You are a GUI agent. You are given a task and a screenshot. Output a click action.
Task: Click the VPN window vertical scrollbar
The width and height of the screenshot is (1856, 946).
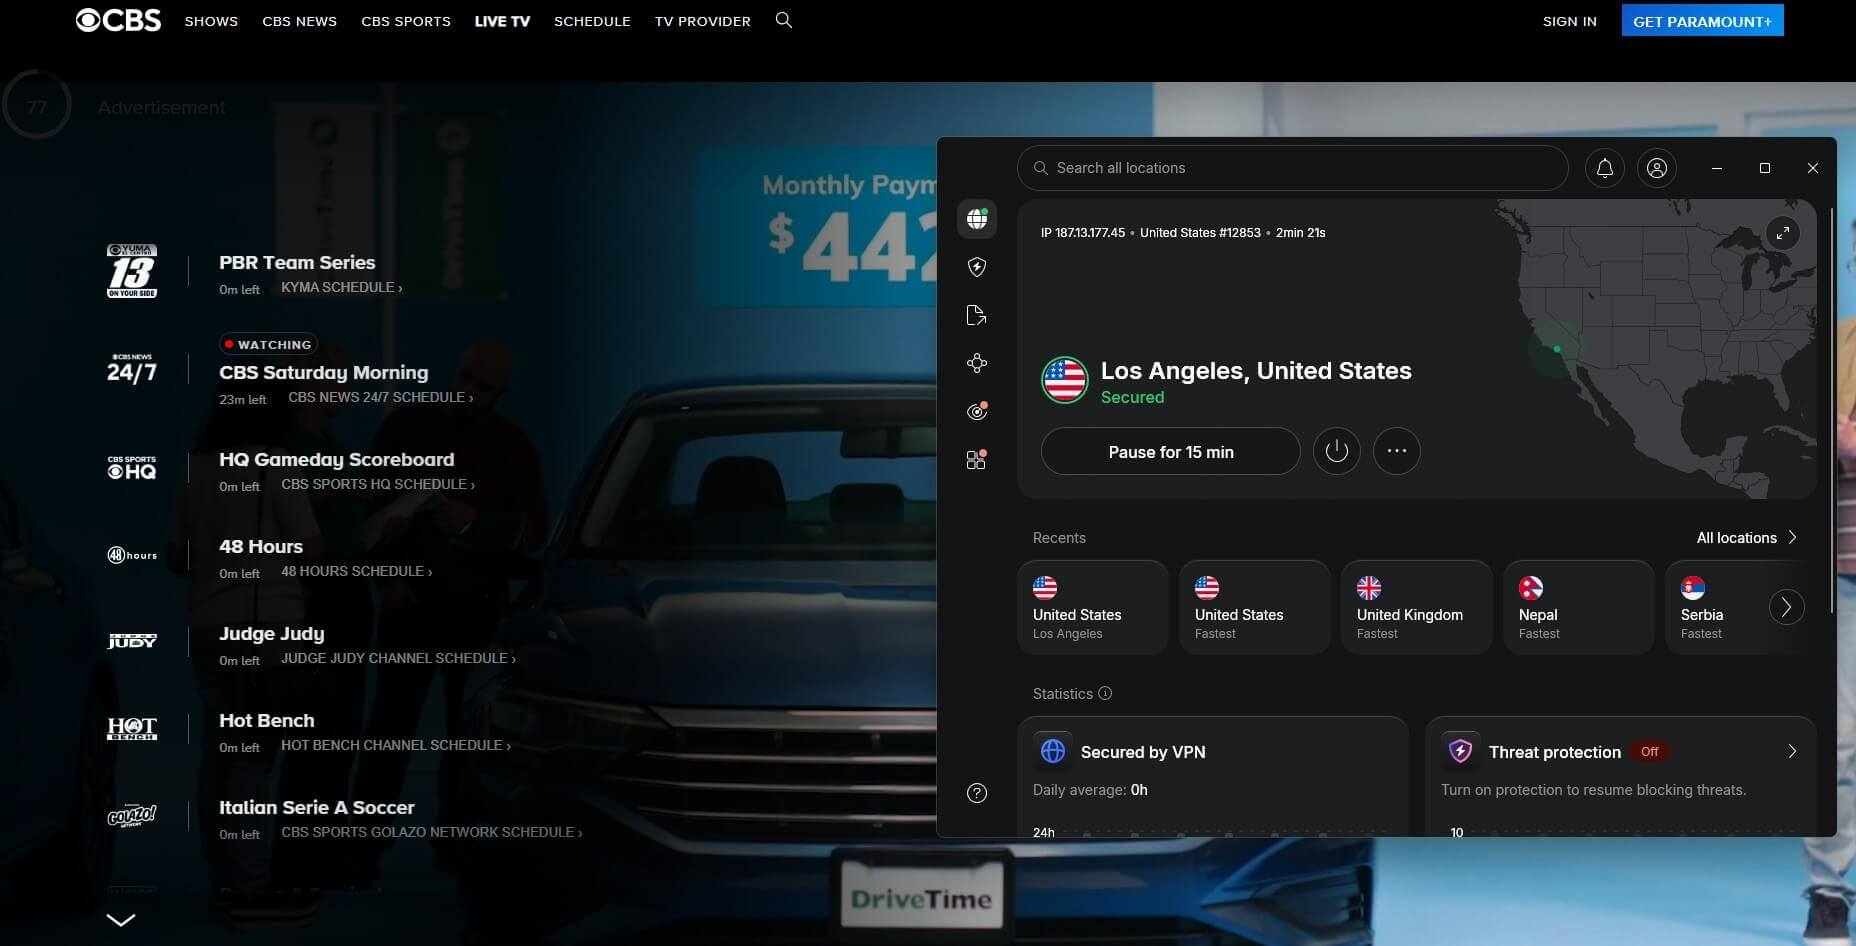[x=1832, y=410]
